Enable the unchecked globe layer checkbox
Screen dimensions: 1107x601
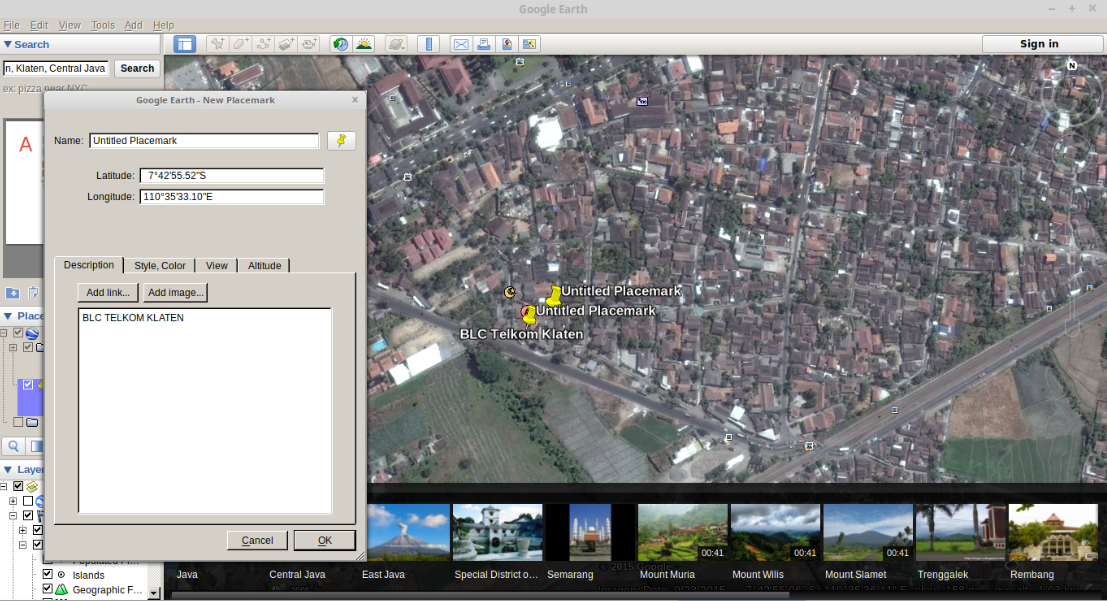pos(28,501)
